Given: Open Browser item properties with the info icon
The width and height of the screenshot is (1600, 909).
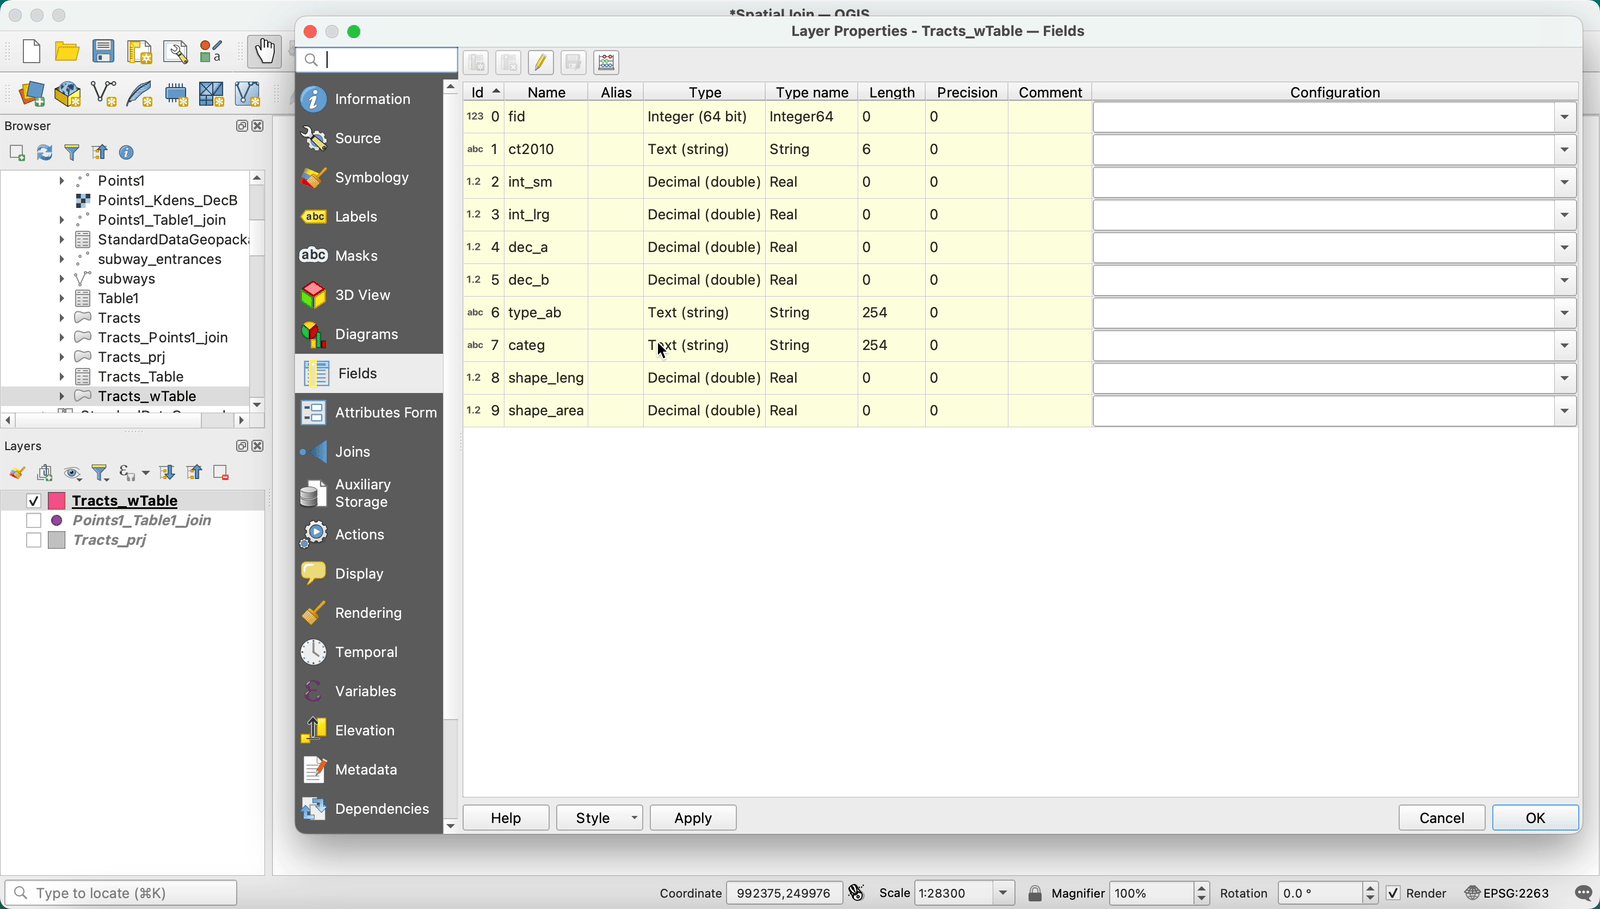Looking at the screenshot, I should (125, 152).
